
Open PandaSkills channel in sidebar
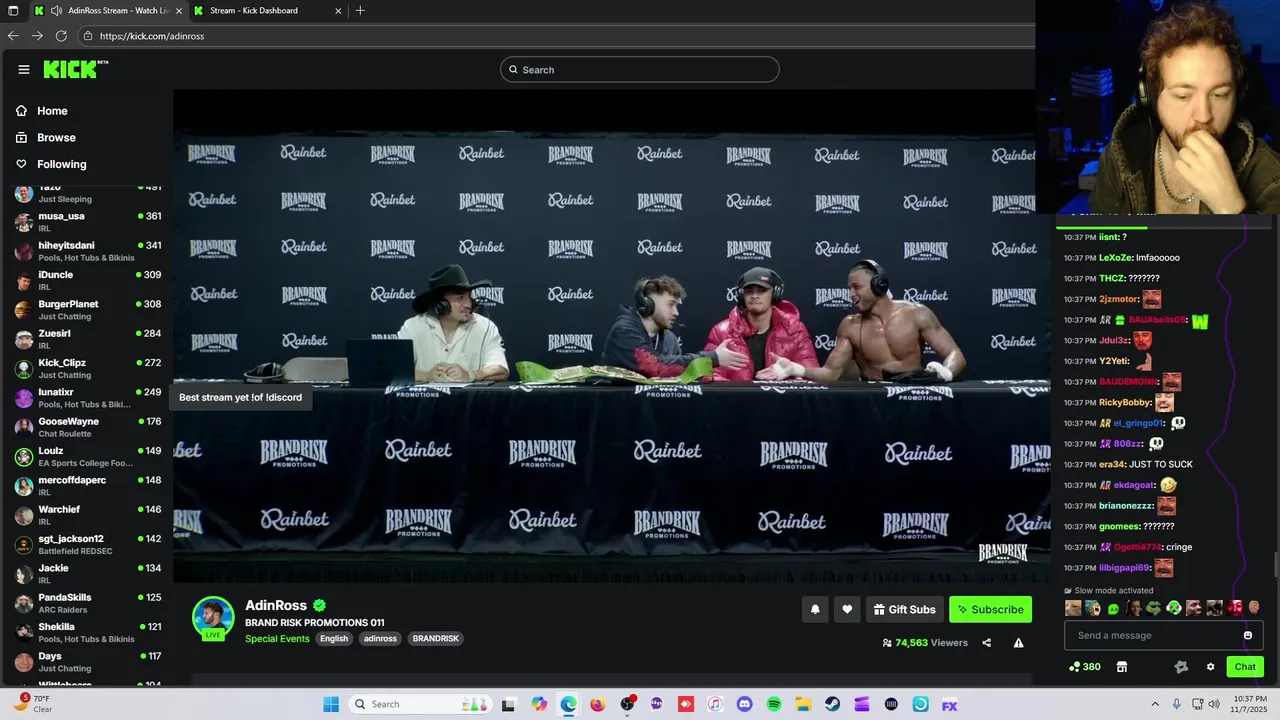(88, 603)
